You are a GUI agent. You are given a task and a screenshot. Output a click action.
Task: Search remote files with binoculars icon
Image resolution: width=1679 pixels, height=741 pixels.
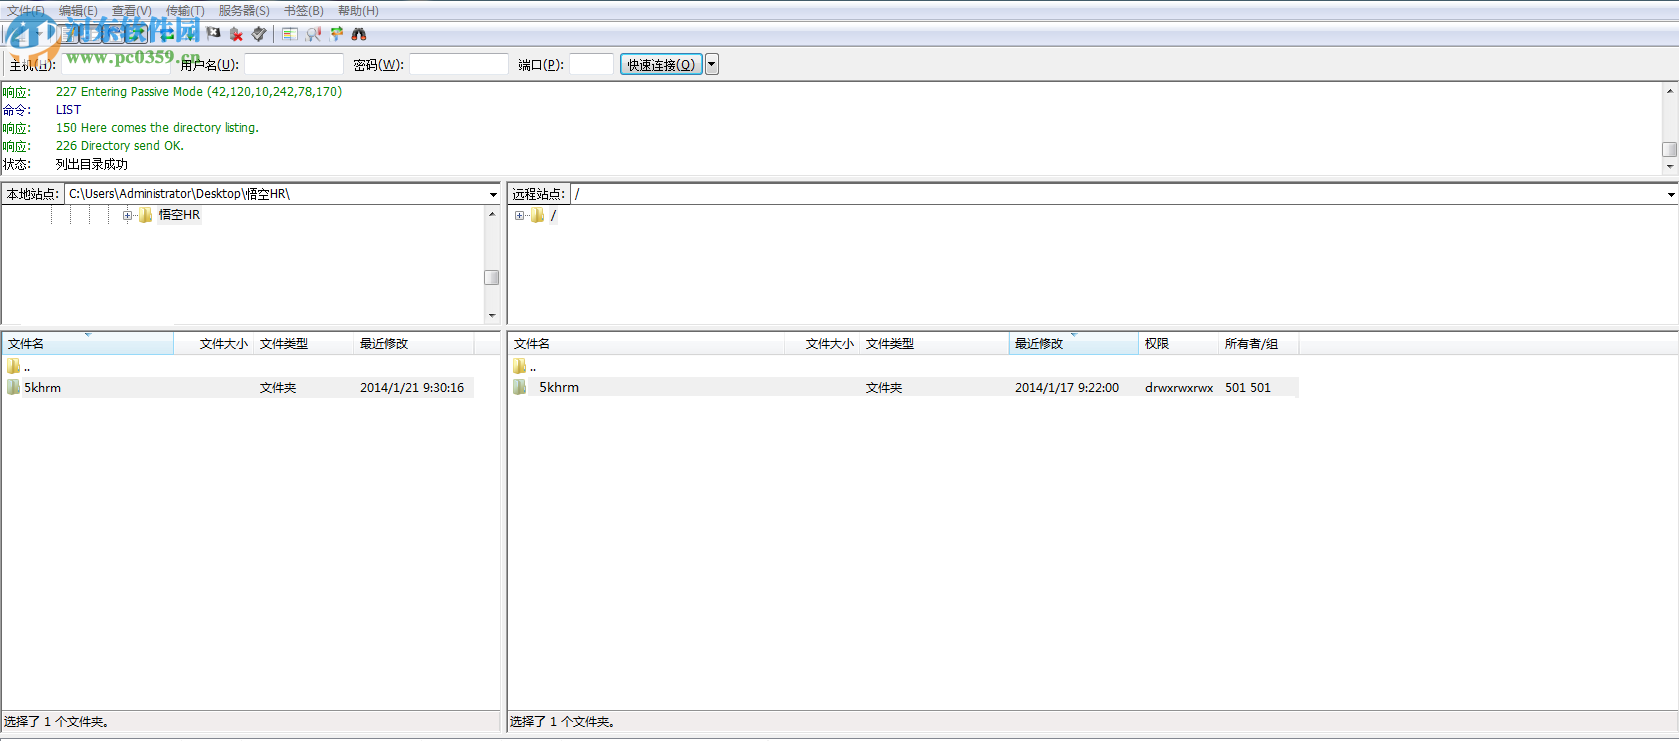coord(359,34)
